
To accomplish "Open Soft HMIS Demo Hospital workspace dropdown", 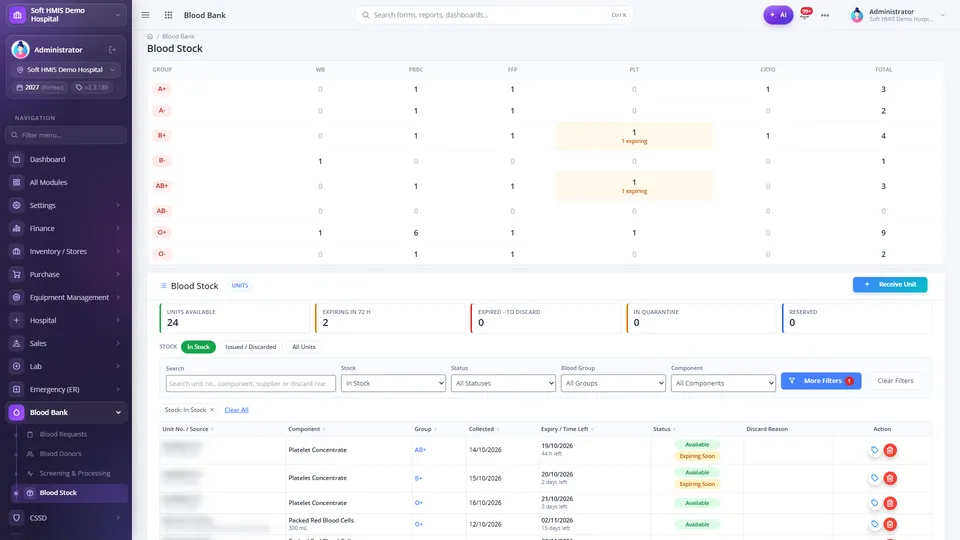I will (x=66, y=15).
